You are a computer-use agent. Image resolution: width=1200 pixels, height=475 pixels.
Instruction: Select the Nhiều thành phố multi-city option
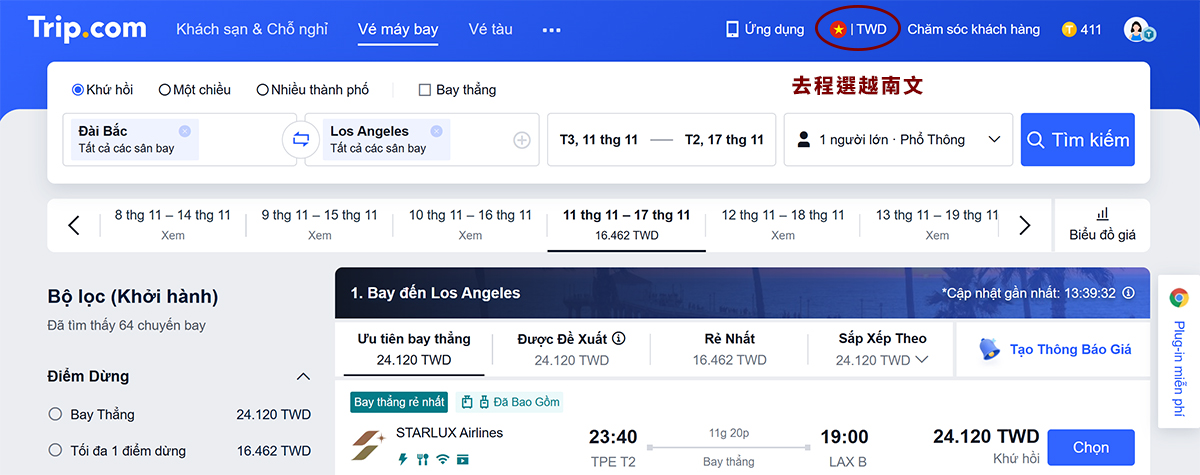click(263, 90)
